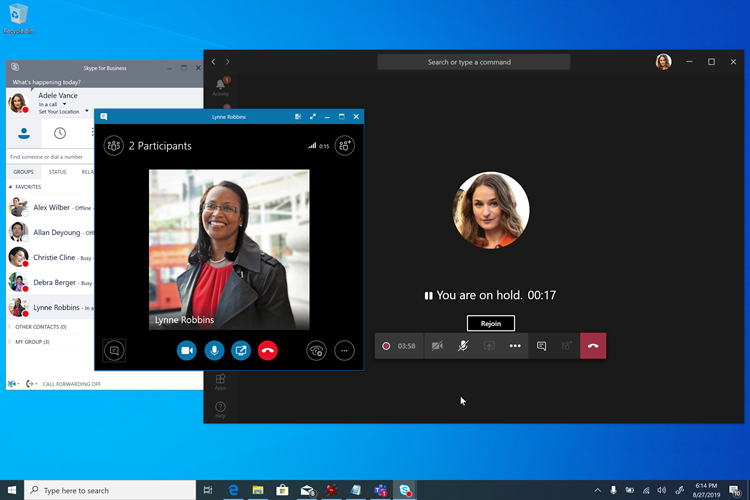Open Action Center notifications
750x500 pixels.
click(735, 490)
